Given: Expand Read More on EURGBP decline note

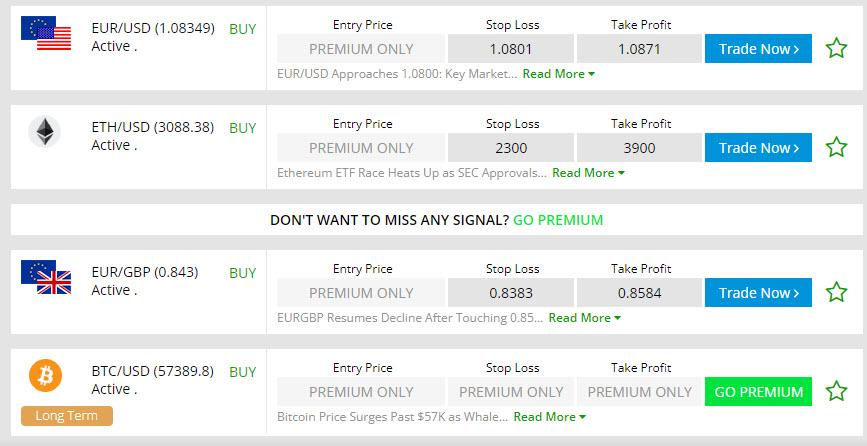Looking at the screenshot, I should coord(584,318).
